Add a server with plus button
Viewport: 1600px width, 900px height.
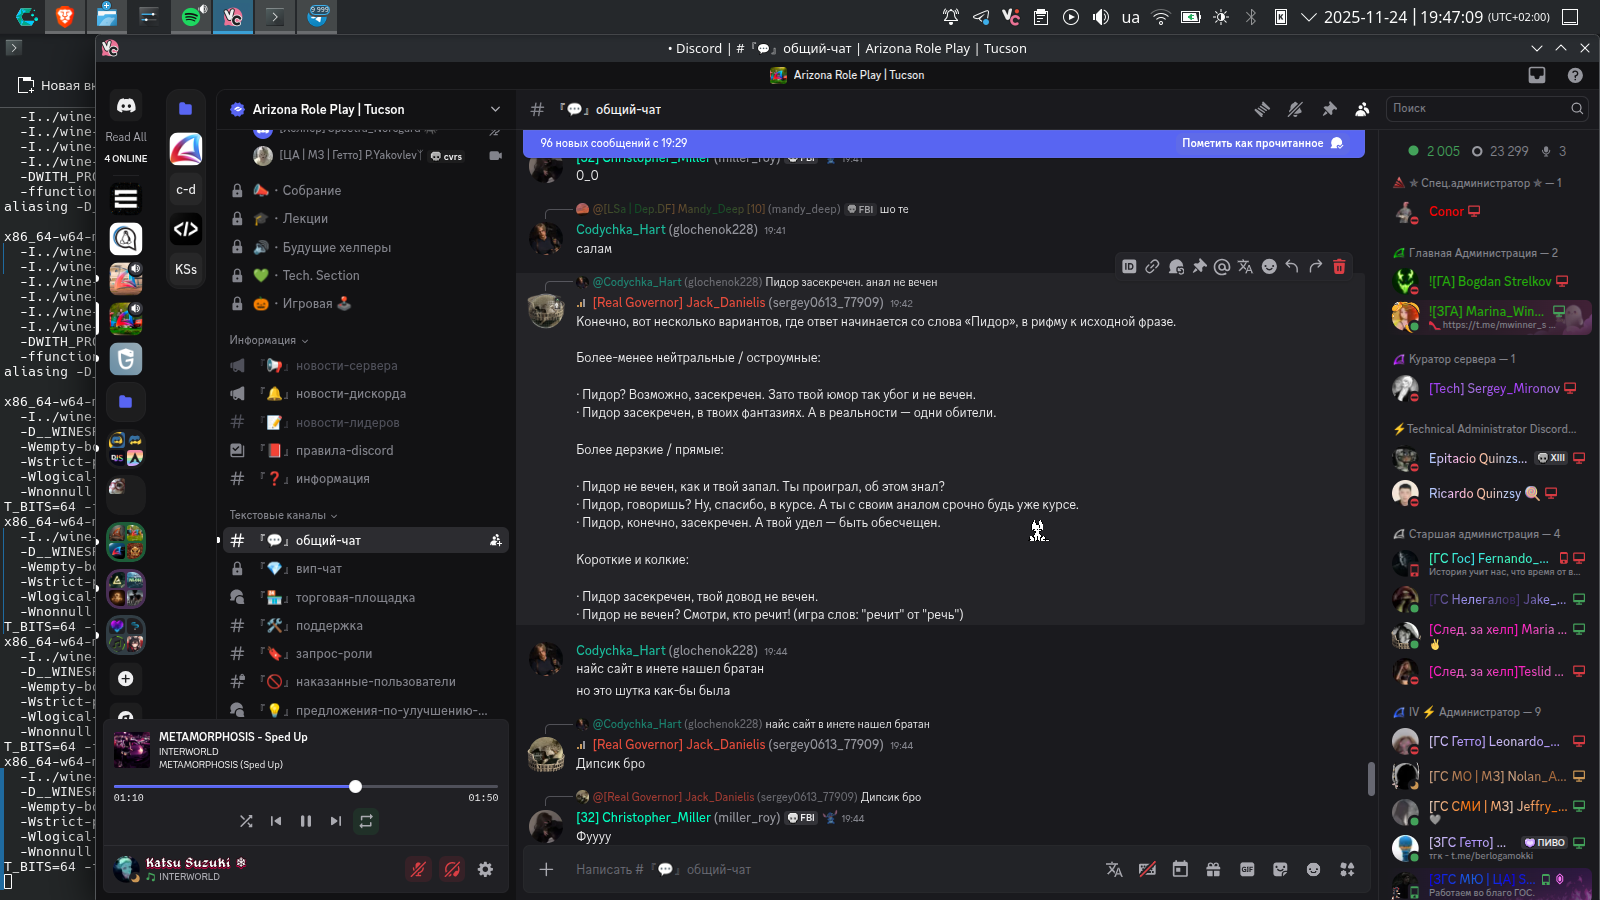pos(126,679)
